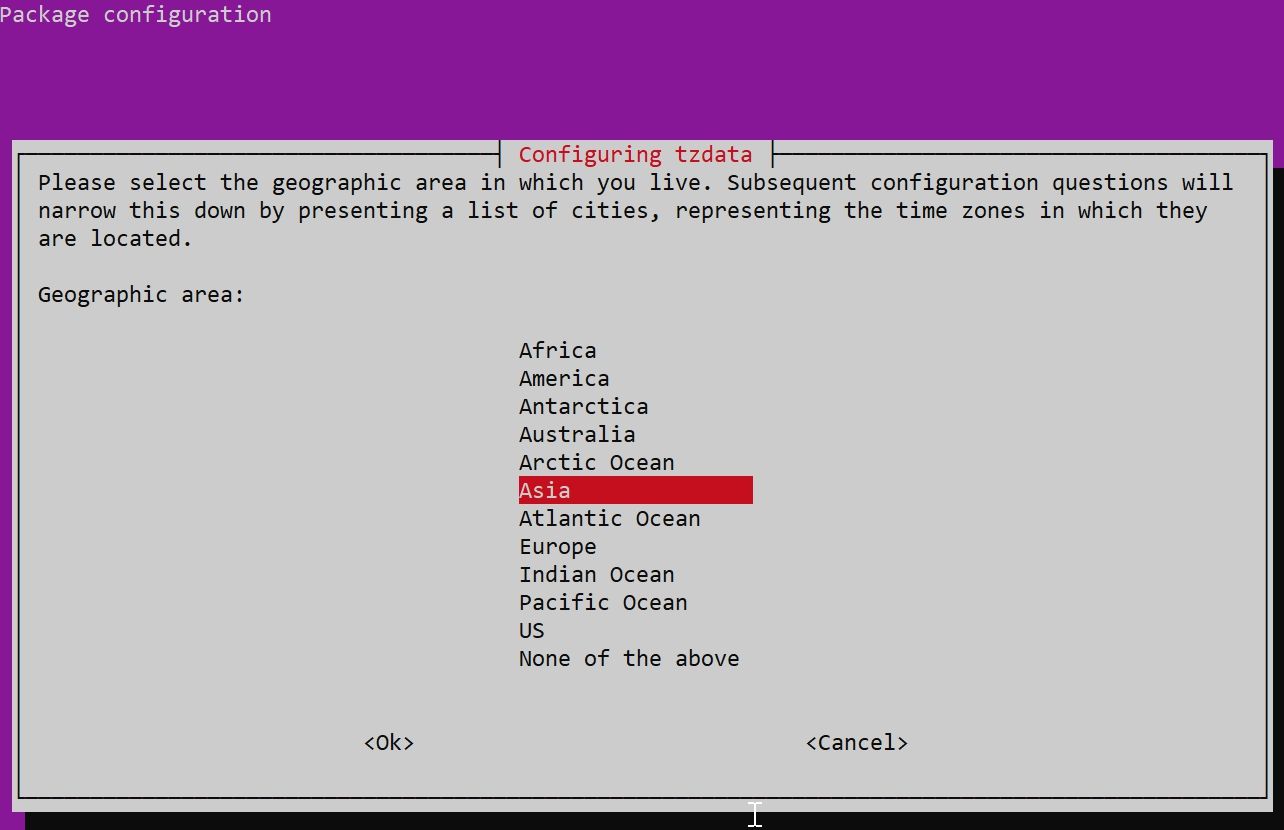
Task: Click the red highlight bar beside Asia
Action: tap(662, 490)
